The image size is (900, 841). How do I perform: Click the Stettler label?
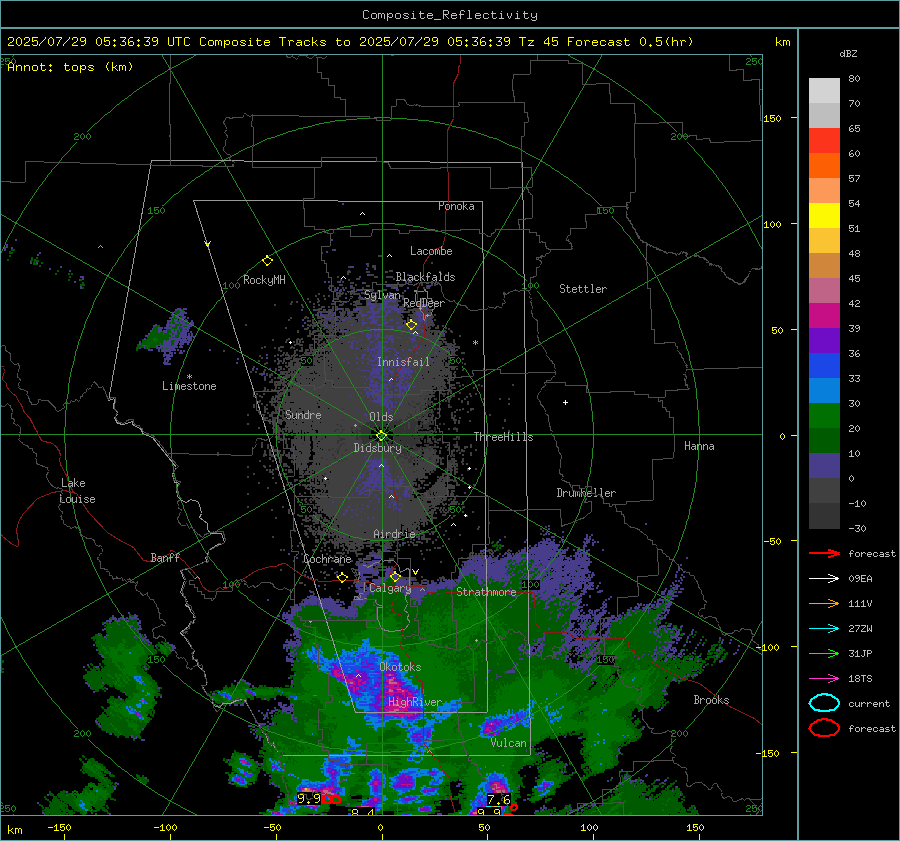tap(583, 289)
